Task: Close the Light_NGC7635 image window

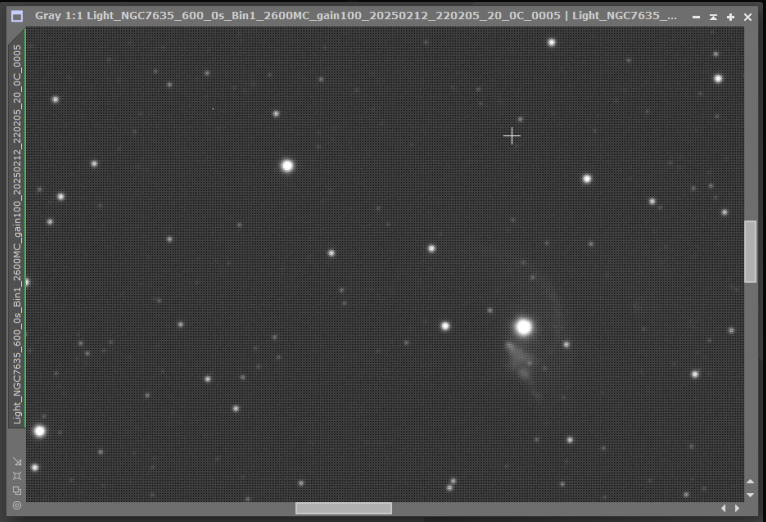Action: [747, 17]
